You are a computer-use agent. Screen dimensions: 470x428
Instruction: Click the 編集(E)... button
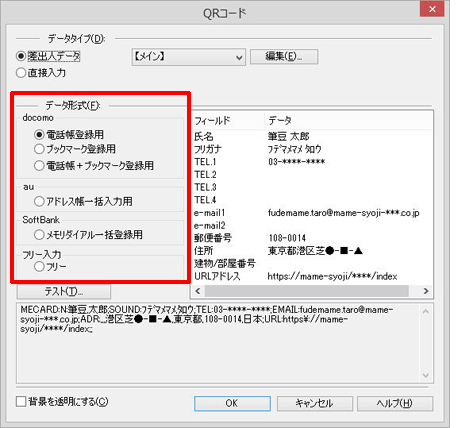284,57
